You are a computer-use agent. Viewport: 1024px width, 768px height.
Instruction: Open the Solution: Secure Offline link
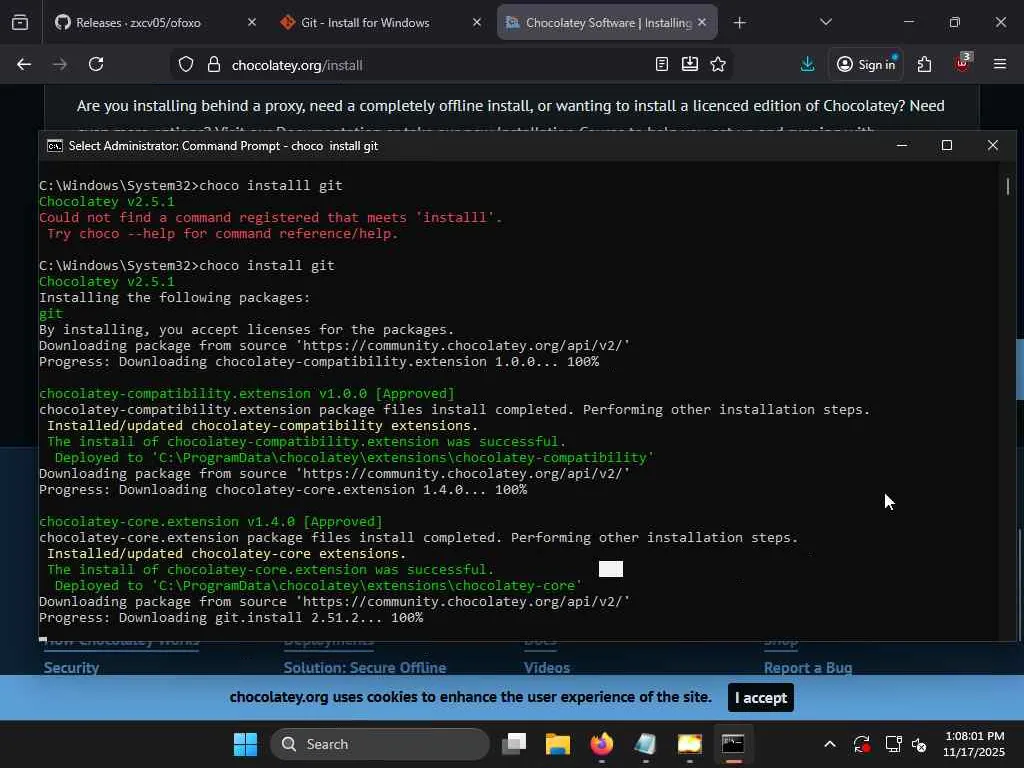tap(364, 667)
